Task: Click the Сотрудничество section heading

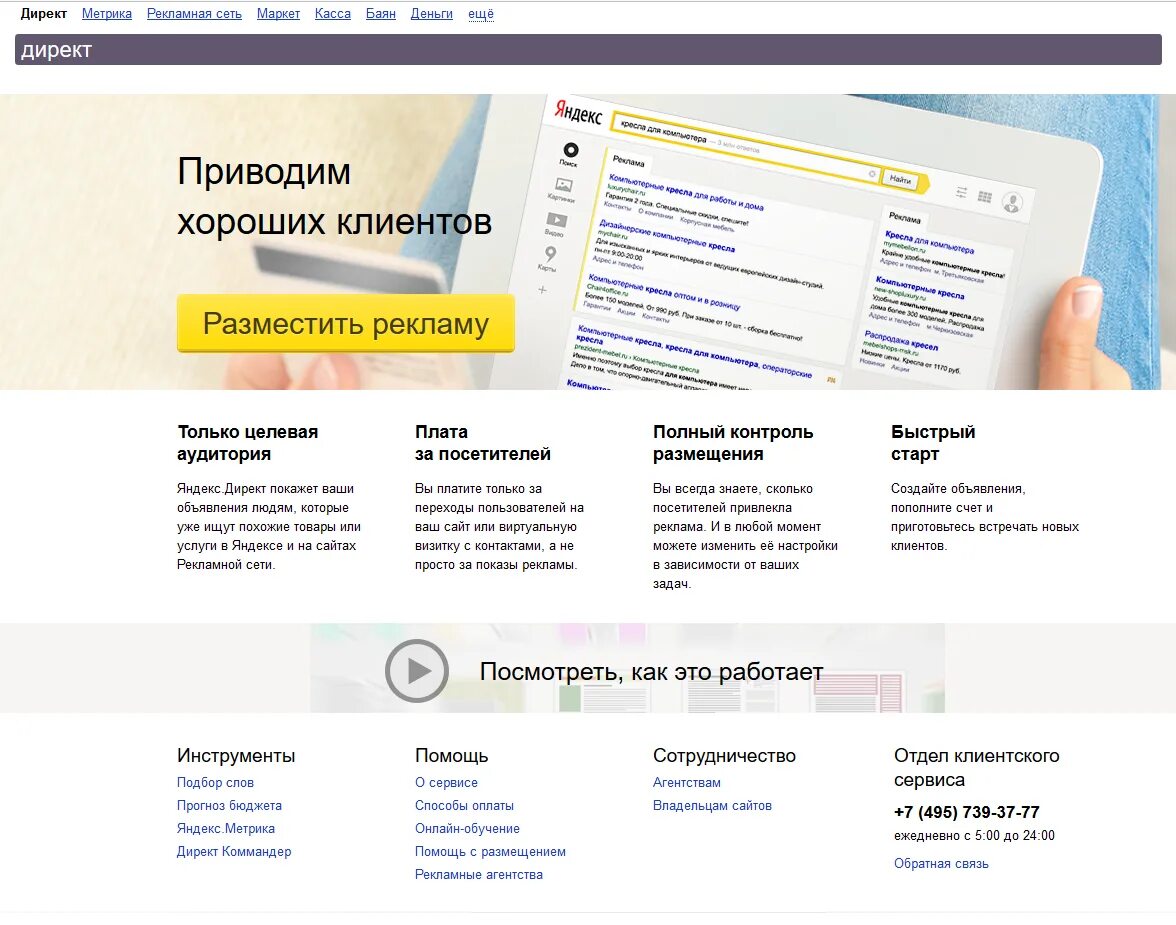Action: click(x=724, y=755)
